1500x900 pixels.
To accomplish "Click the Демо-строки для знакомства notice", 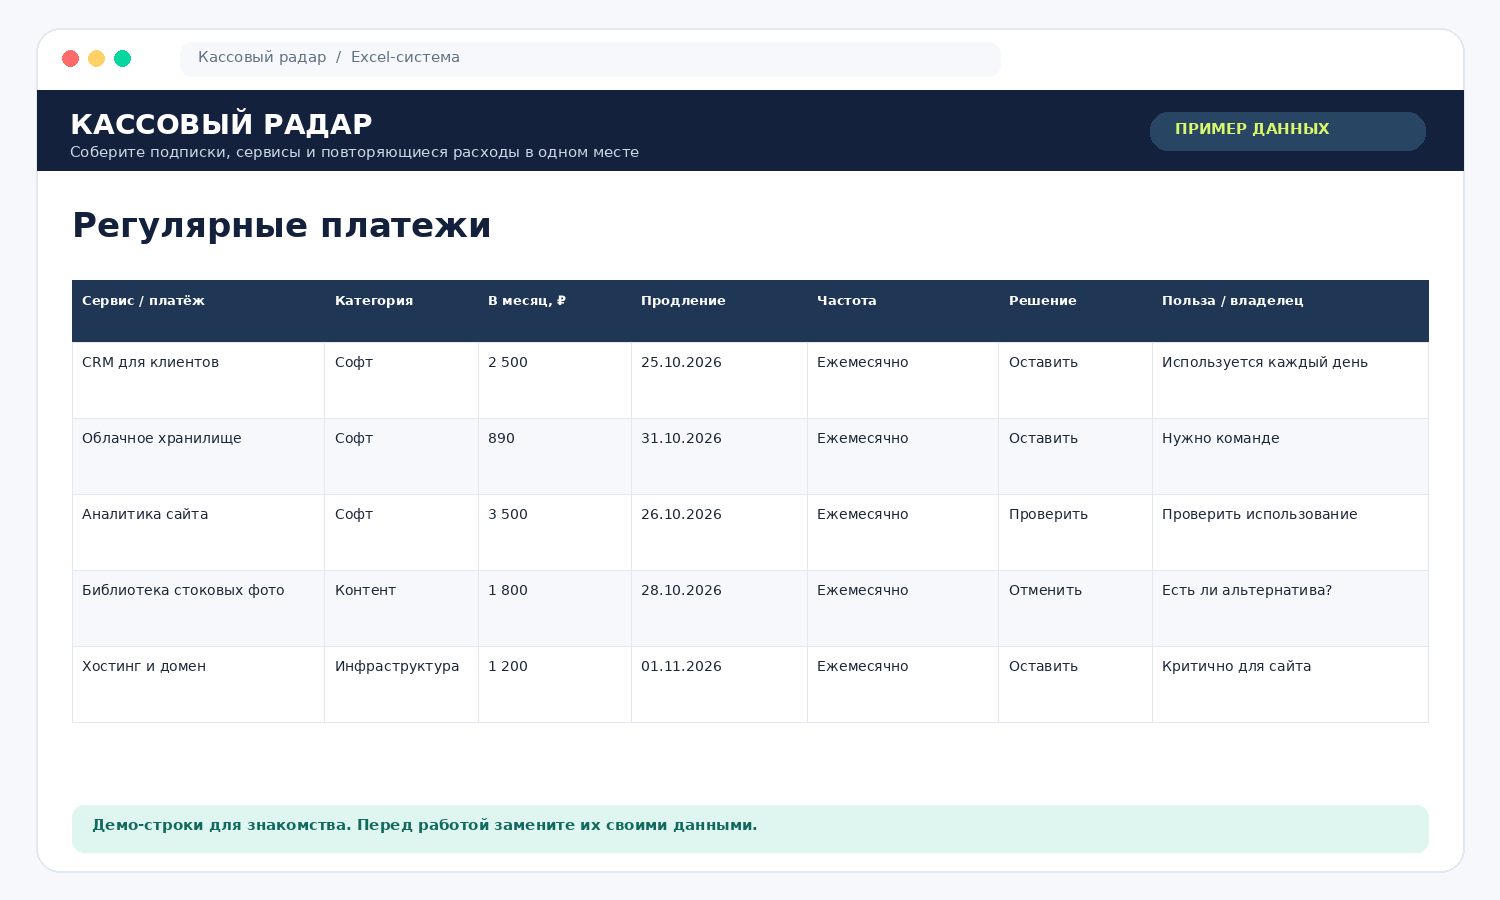I will click(x=750, y=829).
